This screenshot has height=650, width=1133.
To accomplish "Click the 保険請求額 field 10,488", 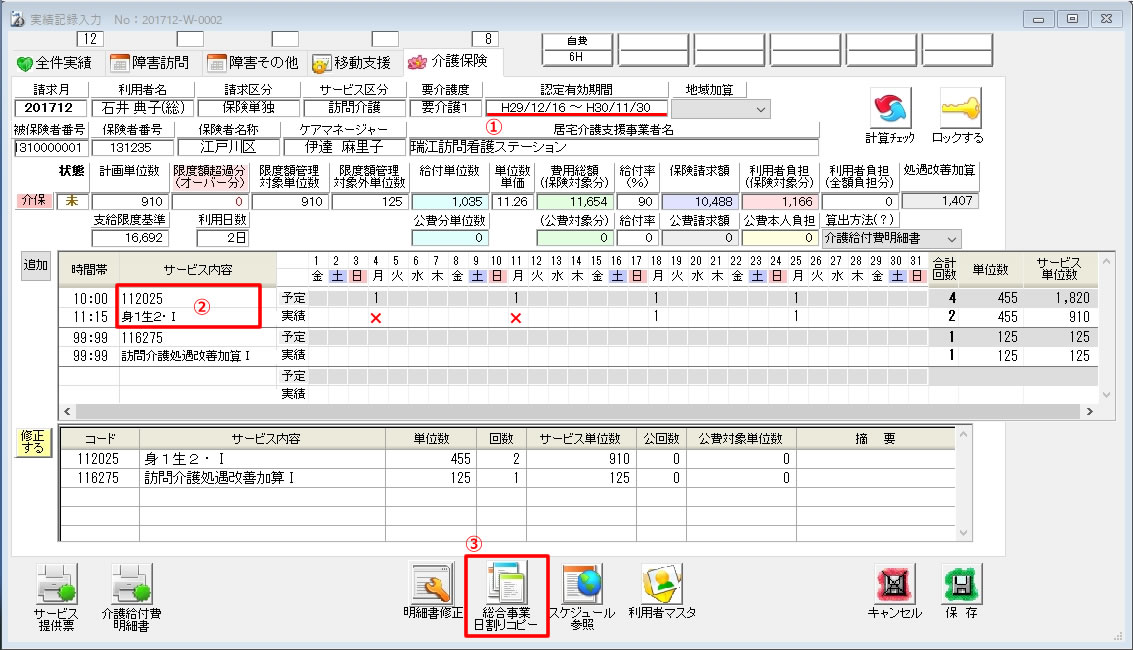I will tap(699, 202).
